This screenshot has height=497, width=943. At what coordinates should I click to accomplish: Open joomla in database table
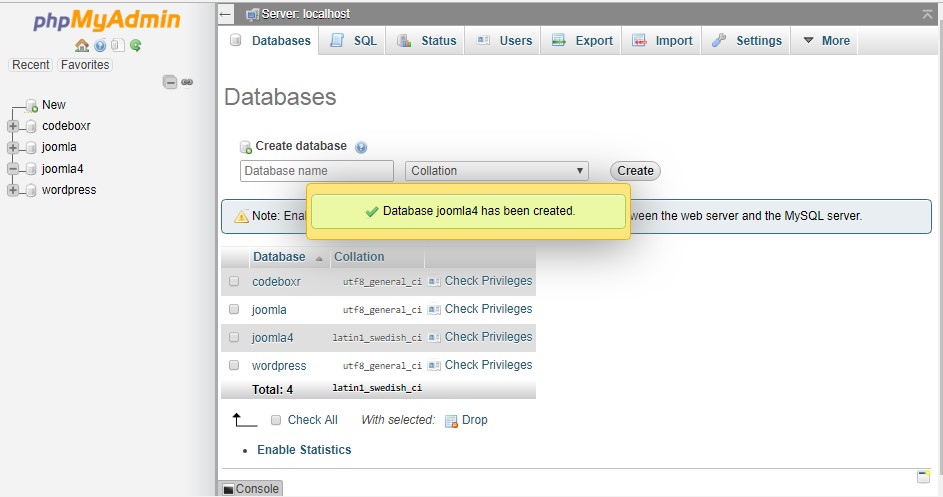269,310
